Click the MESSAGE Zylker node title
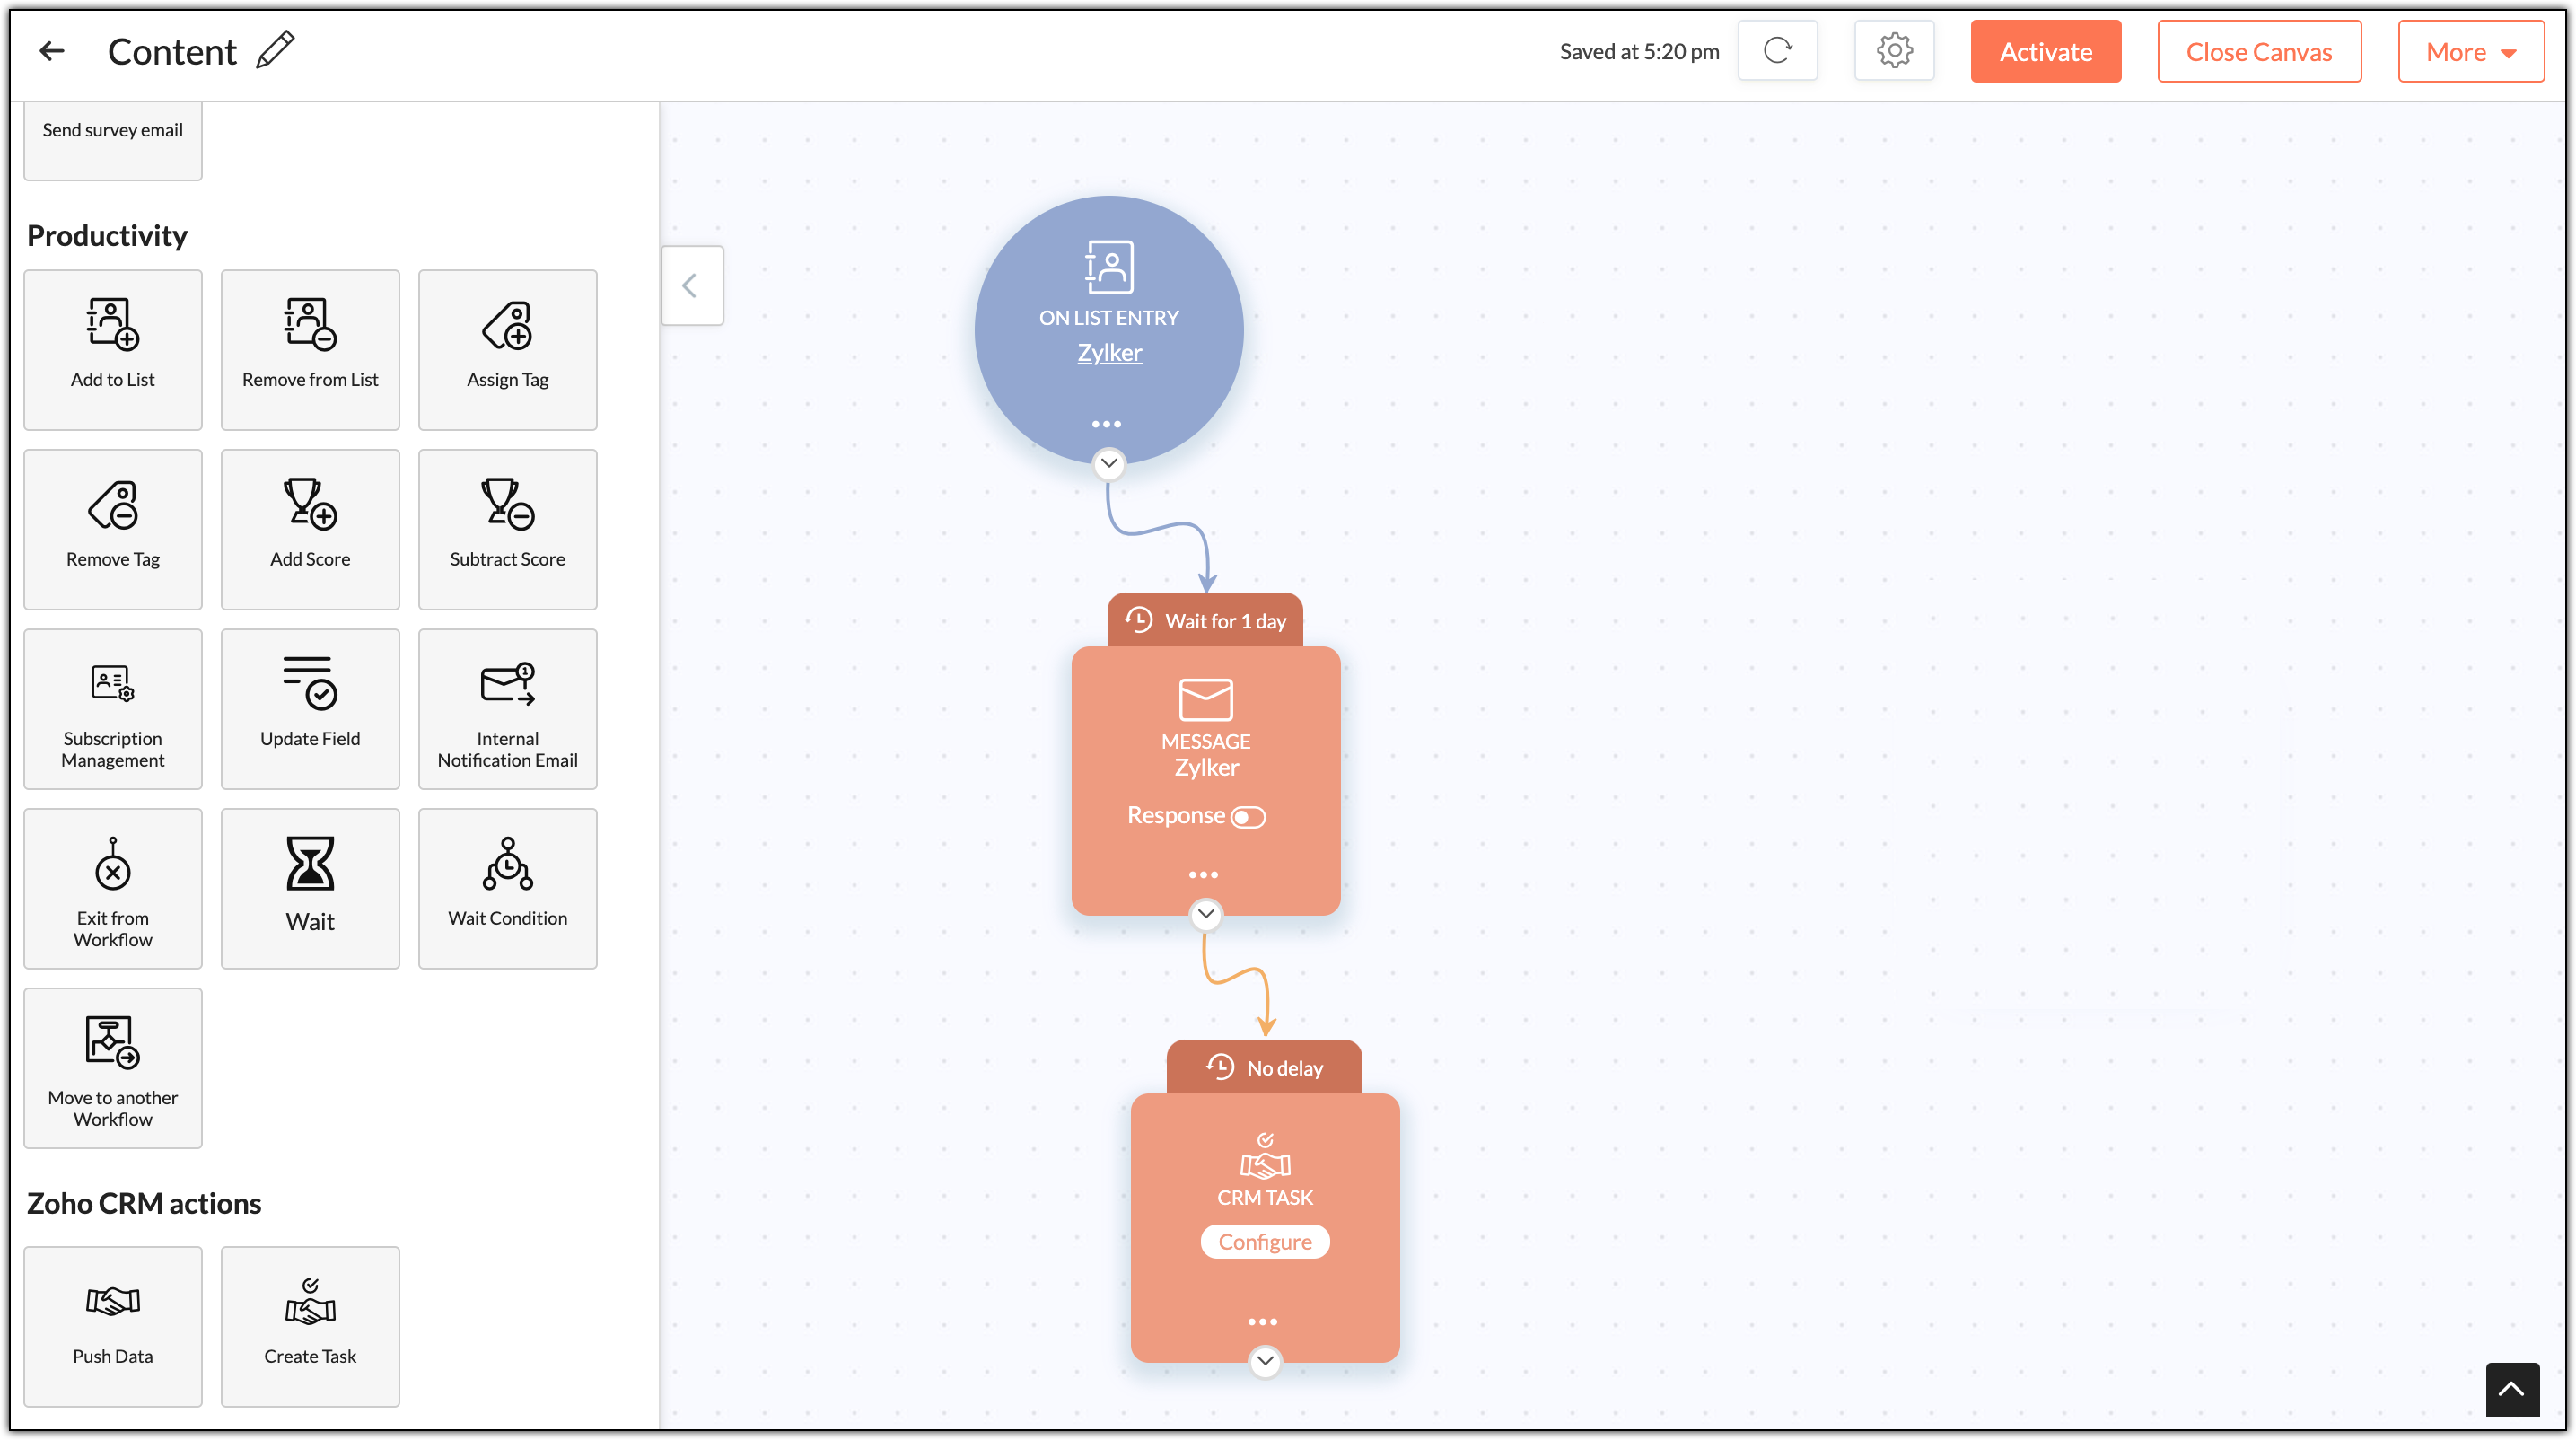Image resolution: width=2576 pixels, height=1440 pixels. pos(1205,755)
